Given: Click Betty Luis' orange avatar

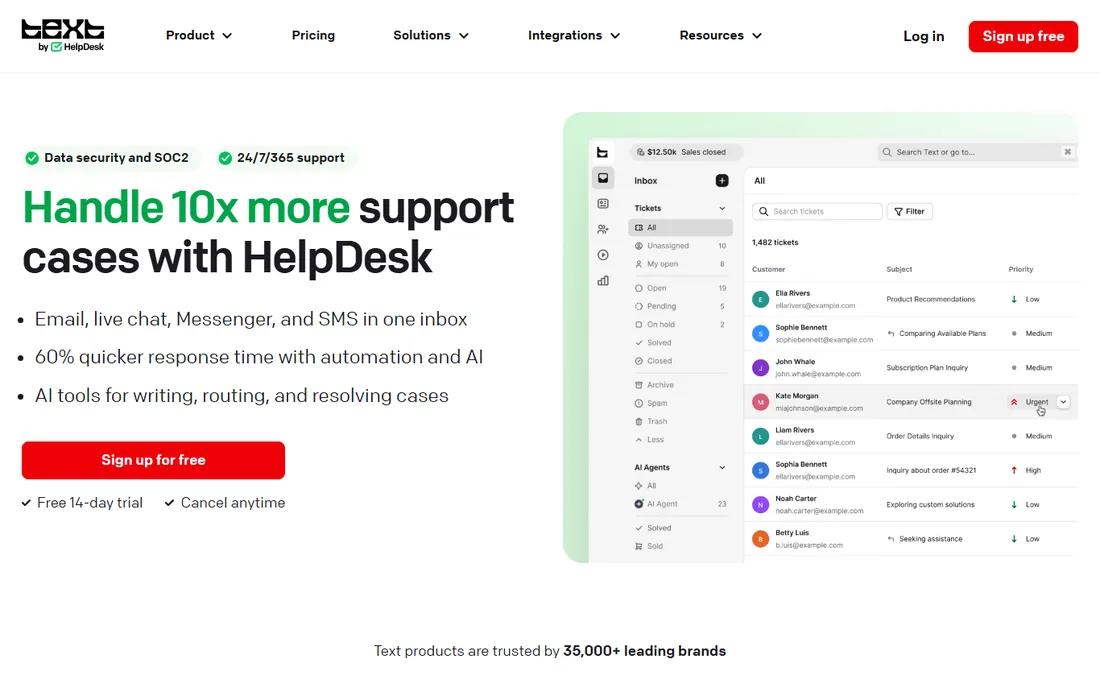Looking at the screenshot, I should coord(760,539).
